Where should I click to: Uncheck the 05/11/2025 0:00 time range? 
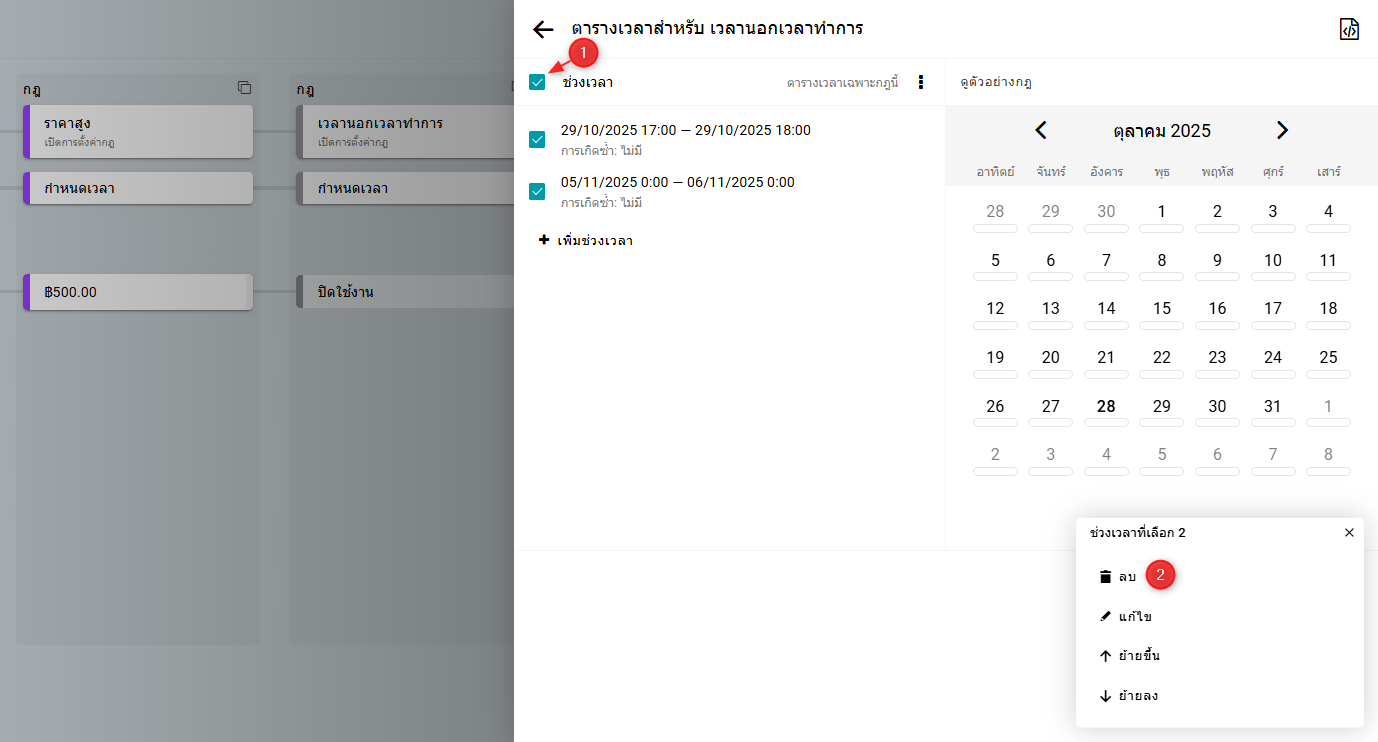pyautogui.click(x=537, y=191)
